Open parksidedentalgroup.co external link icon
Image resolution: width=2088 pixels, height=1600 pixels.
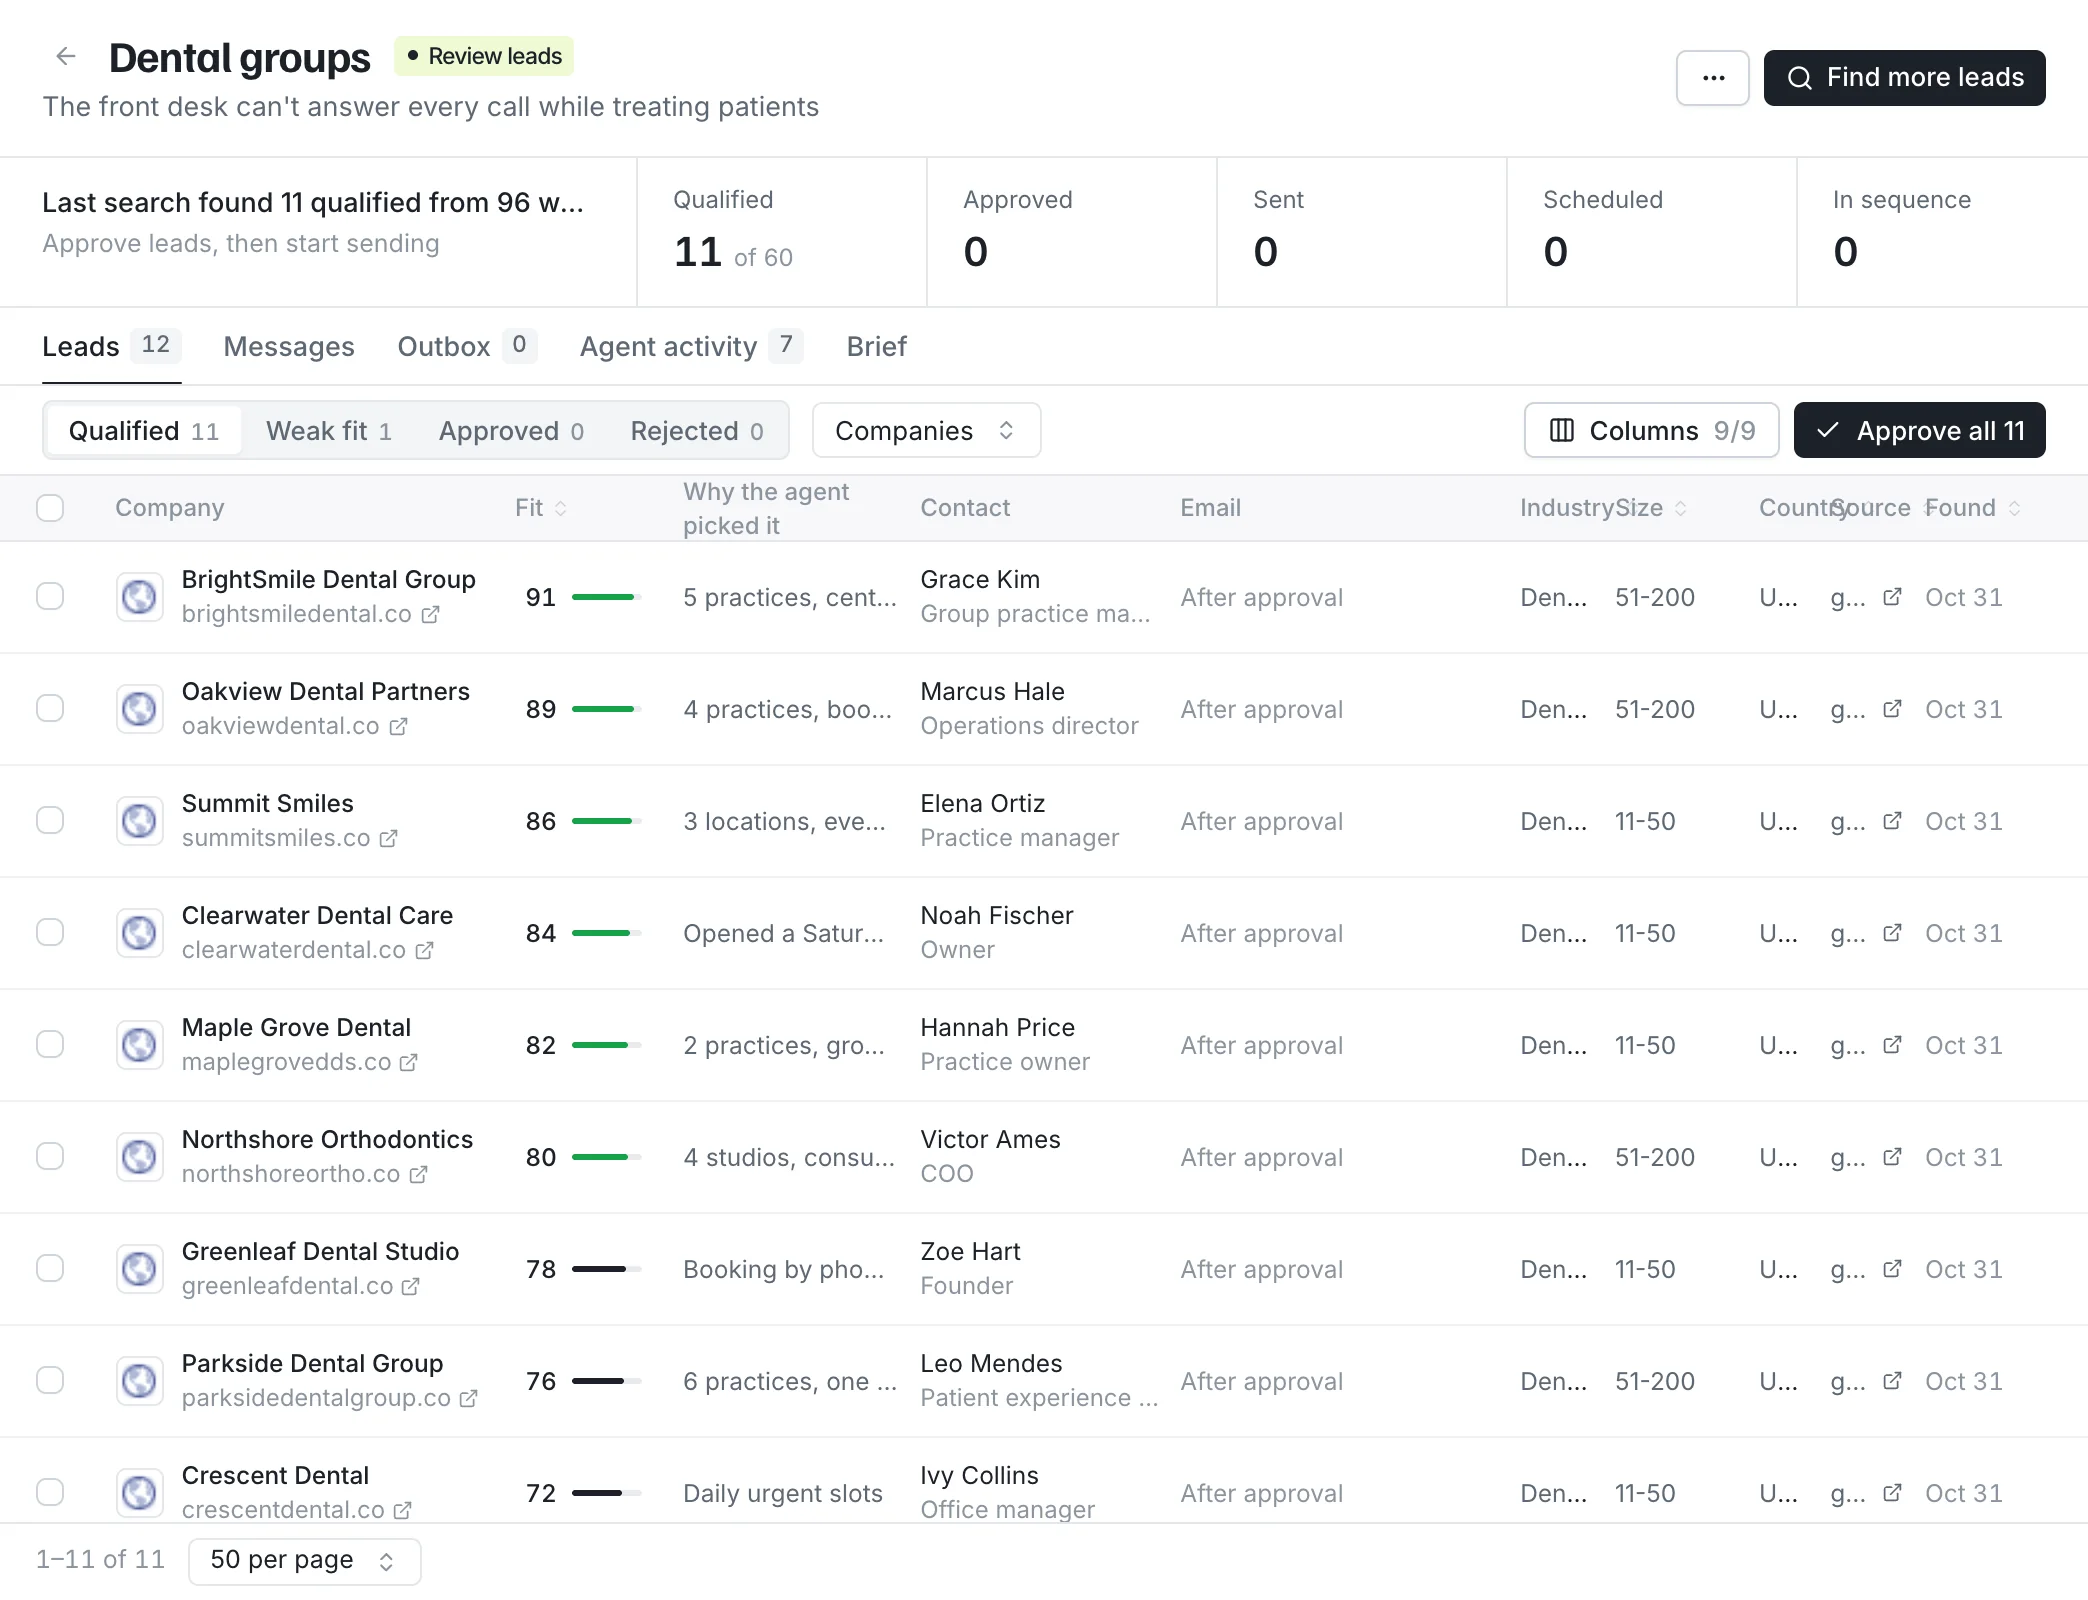tap(468, 1398)
